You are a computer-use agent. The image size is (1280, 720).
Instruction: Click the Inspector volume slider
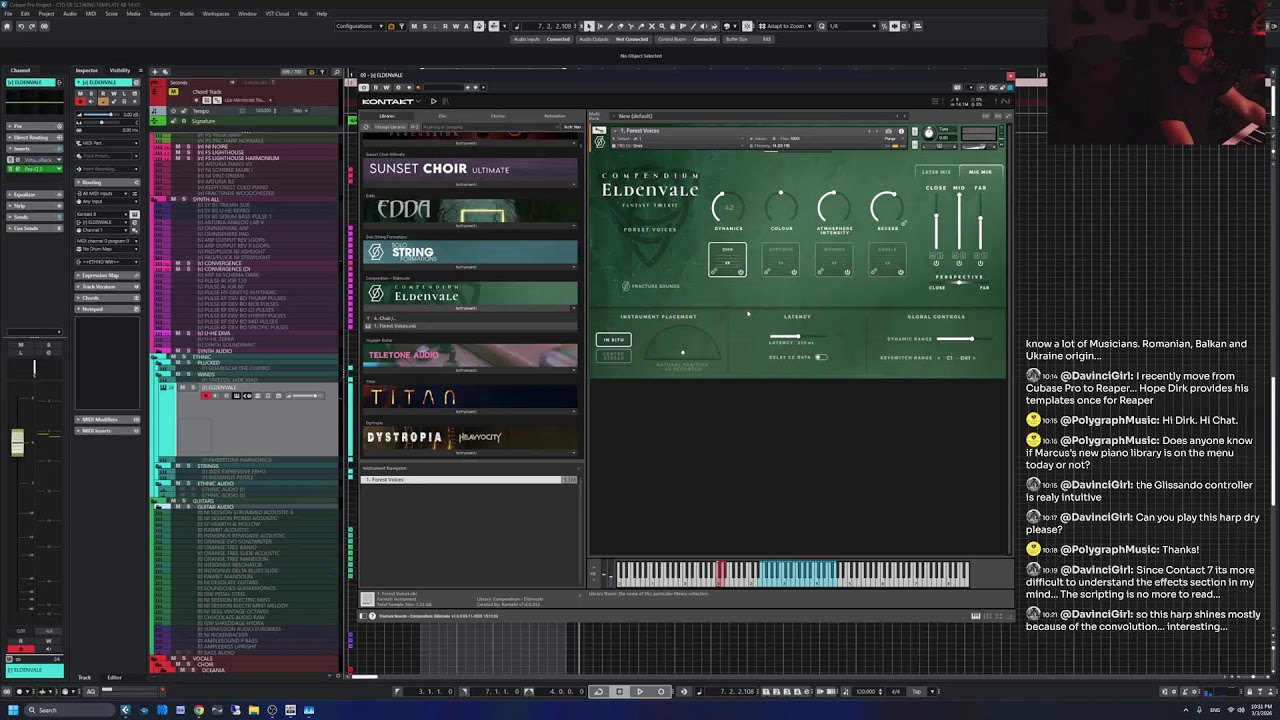coord(101,115)
